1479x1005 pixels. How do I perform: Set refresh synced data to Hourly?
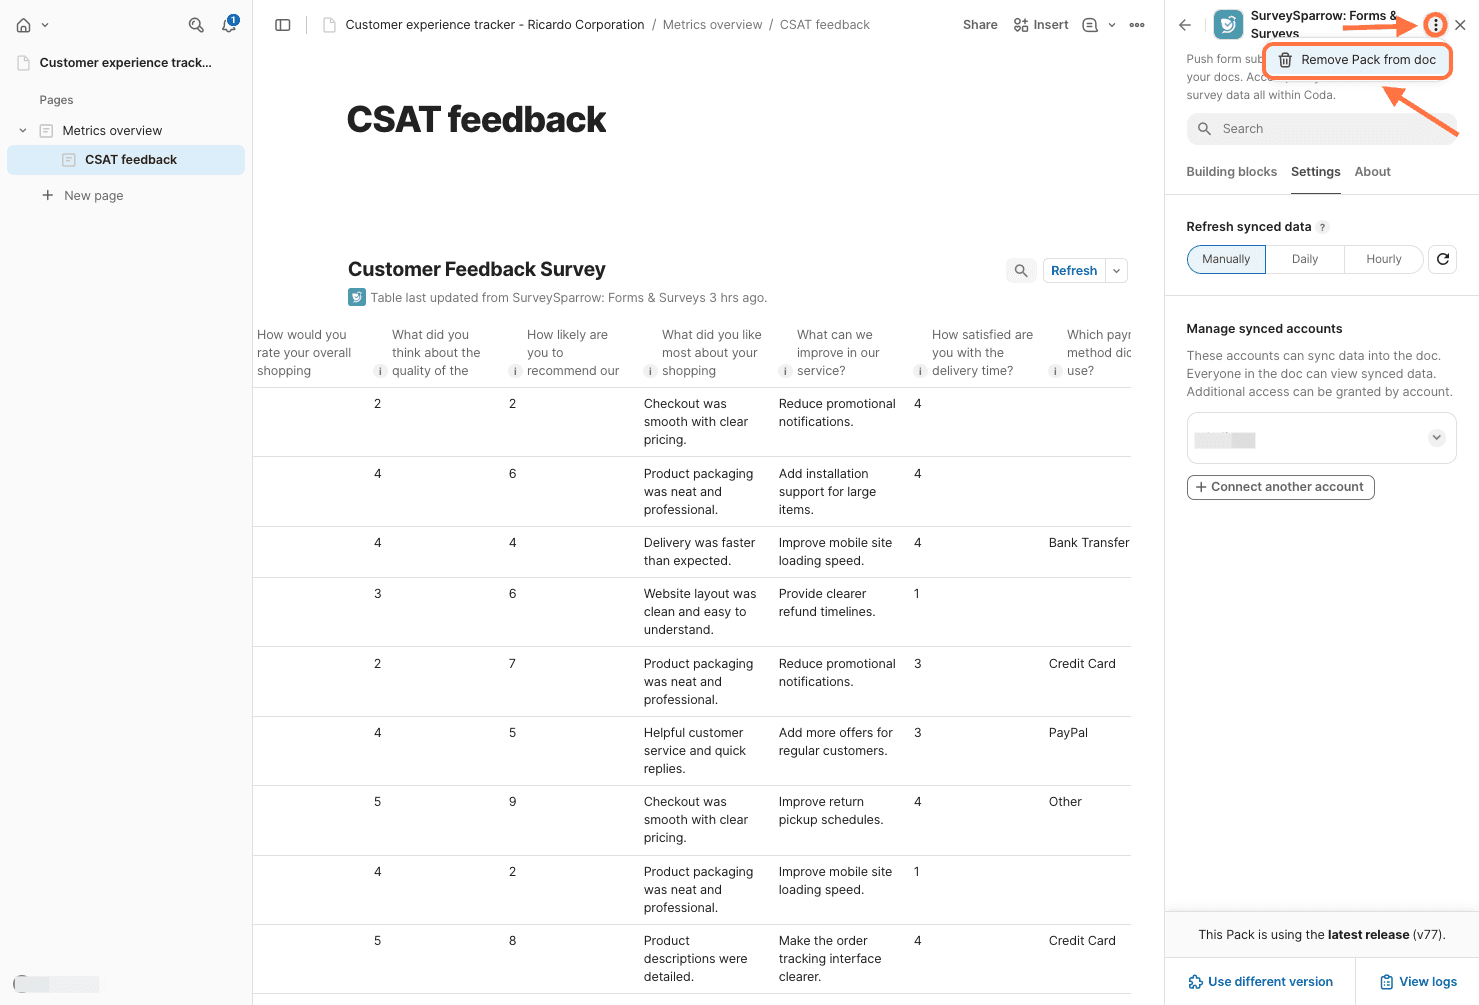pos(1384,259)
